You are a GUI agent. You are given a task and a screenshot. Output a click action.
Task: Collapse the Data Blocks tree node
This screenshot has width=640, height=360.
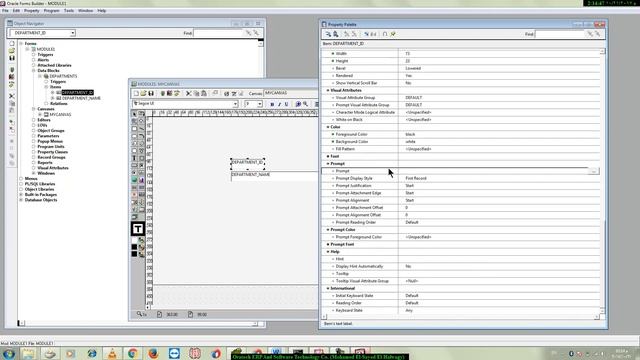pos(33,71)
